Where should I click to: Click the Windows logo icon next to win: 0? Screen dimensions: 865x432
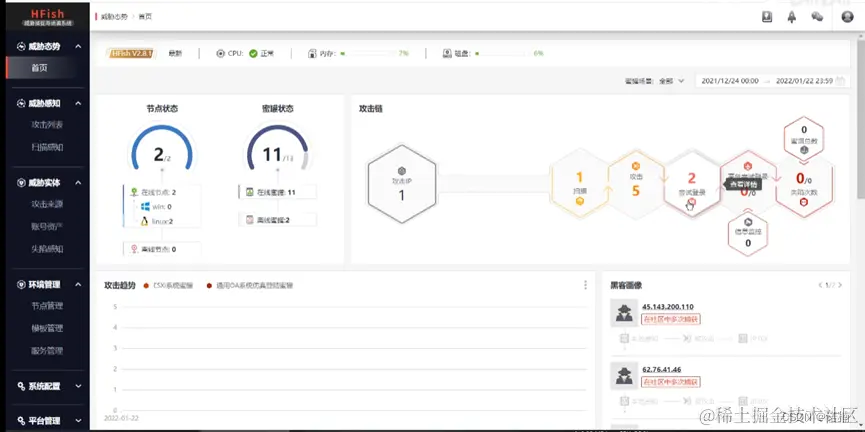tap(145, 206)
